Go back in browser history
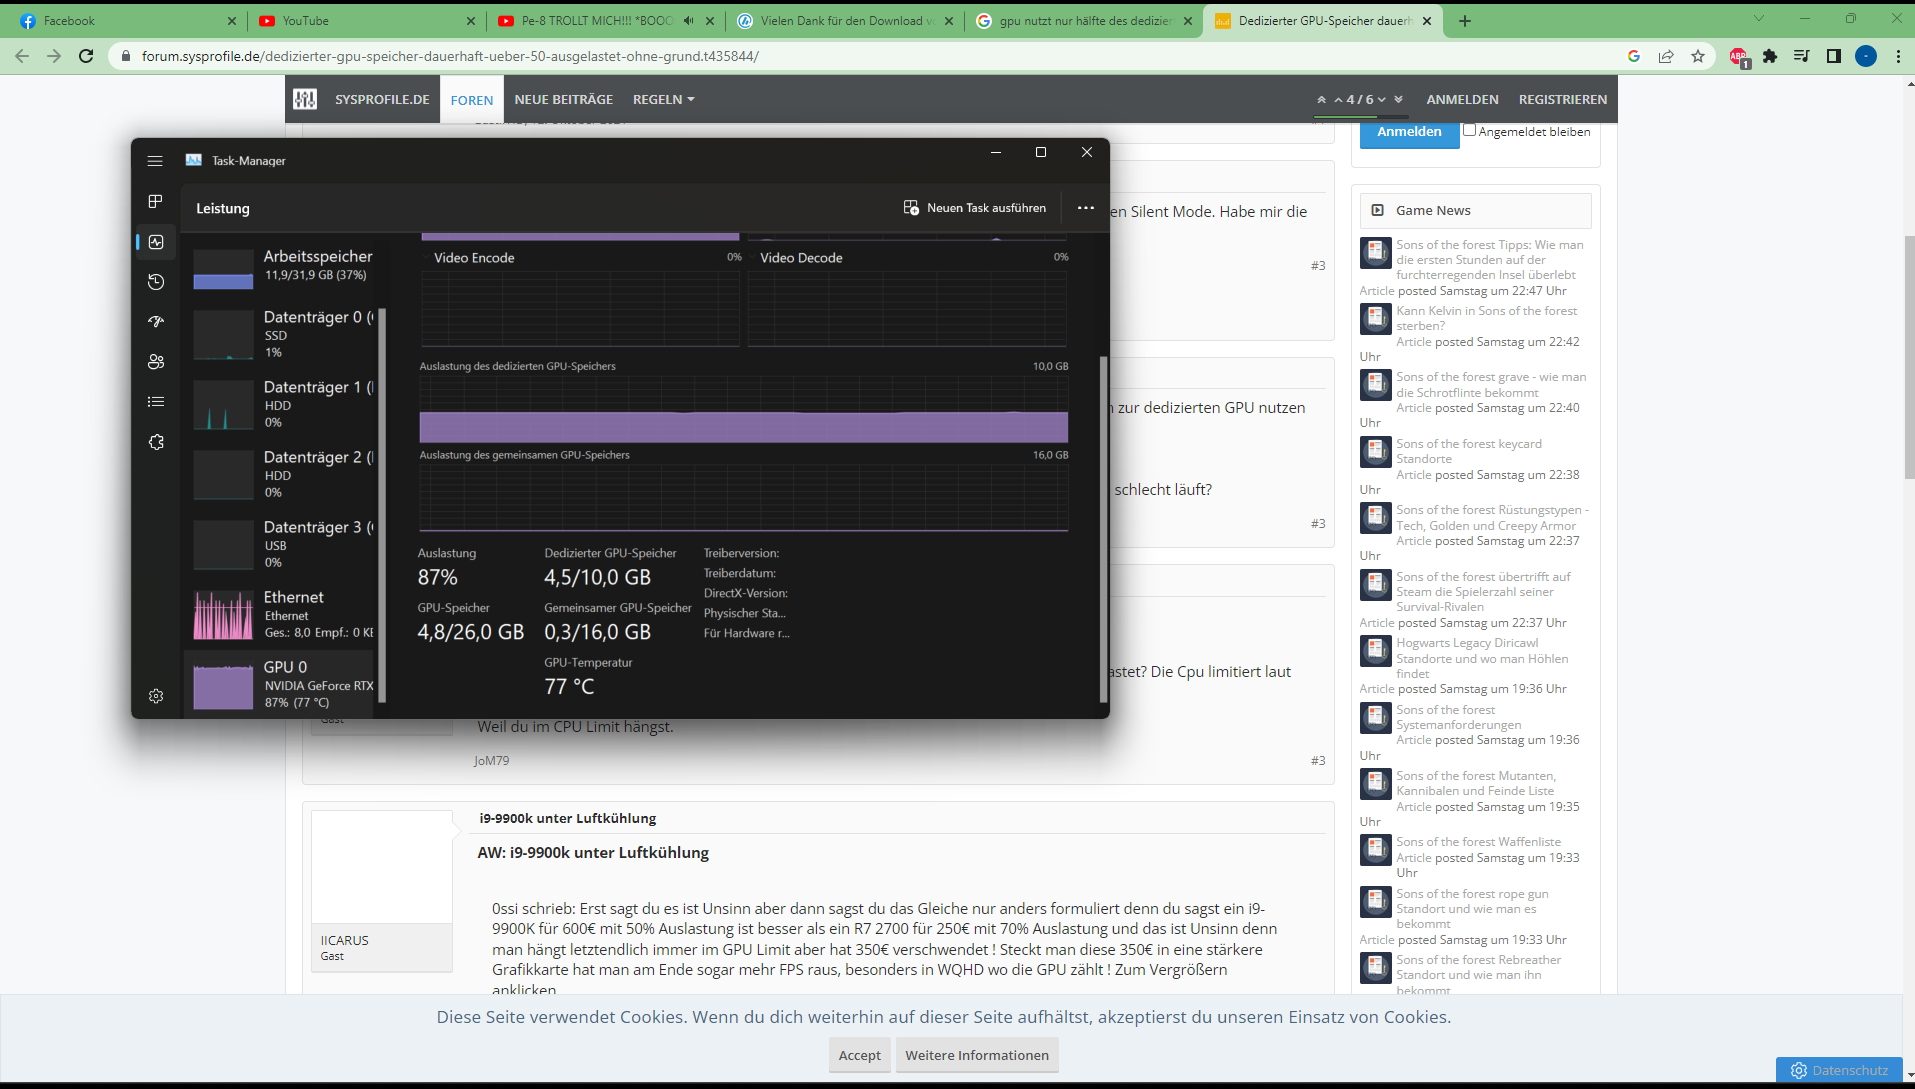Image resolution: width=1915 pixels, height=1089 pixels. (x=22, y=56)
